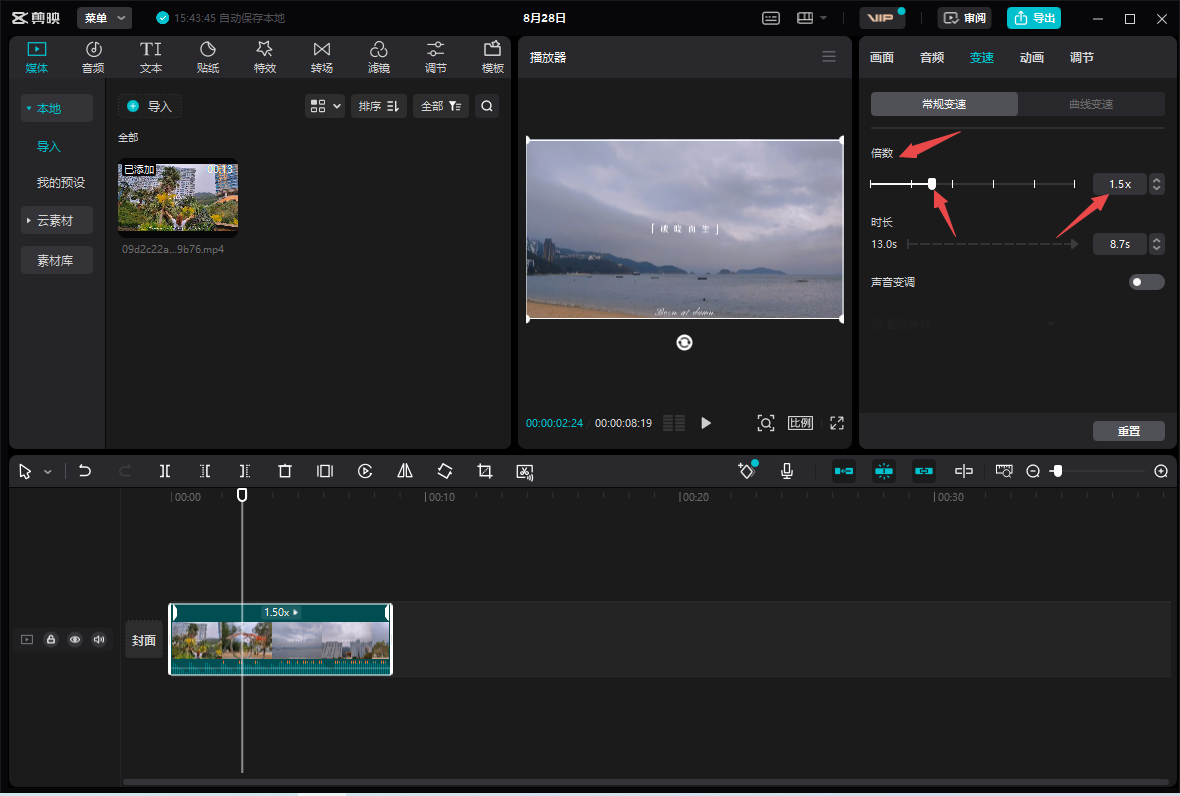Select the 09d2c22a video thumbnail

pyautogui.click(x=178, y=198)
